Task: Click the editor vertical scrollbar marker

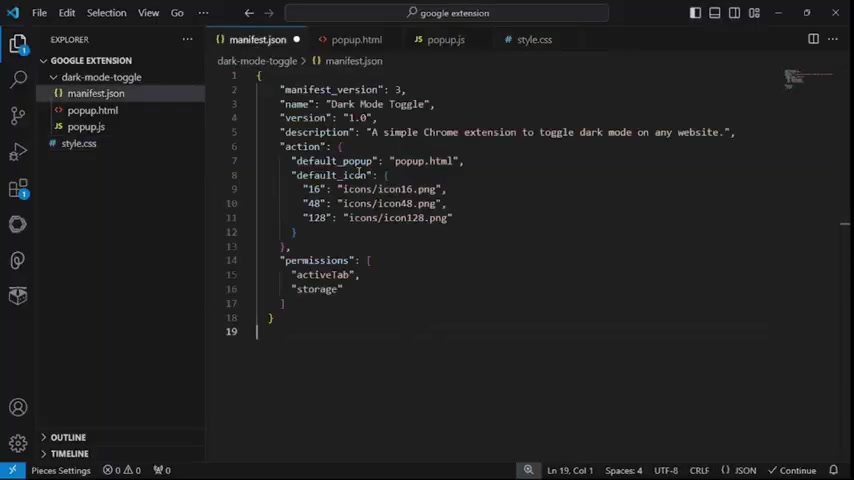Action: [x=845, y=224]
